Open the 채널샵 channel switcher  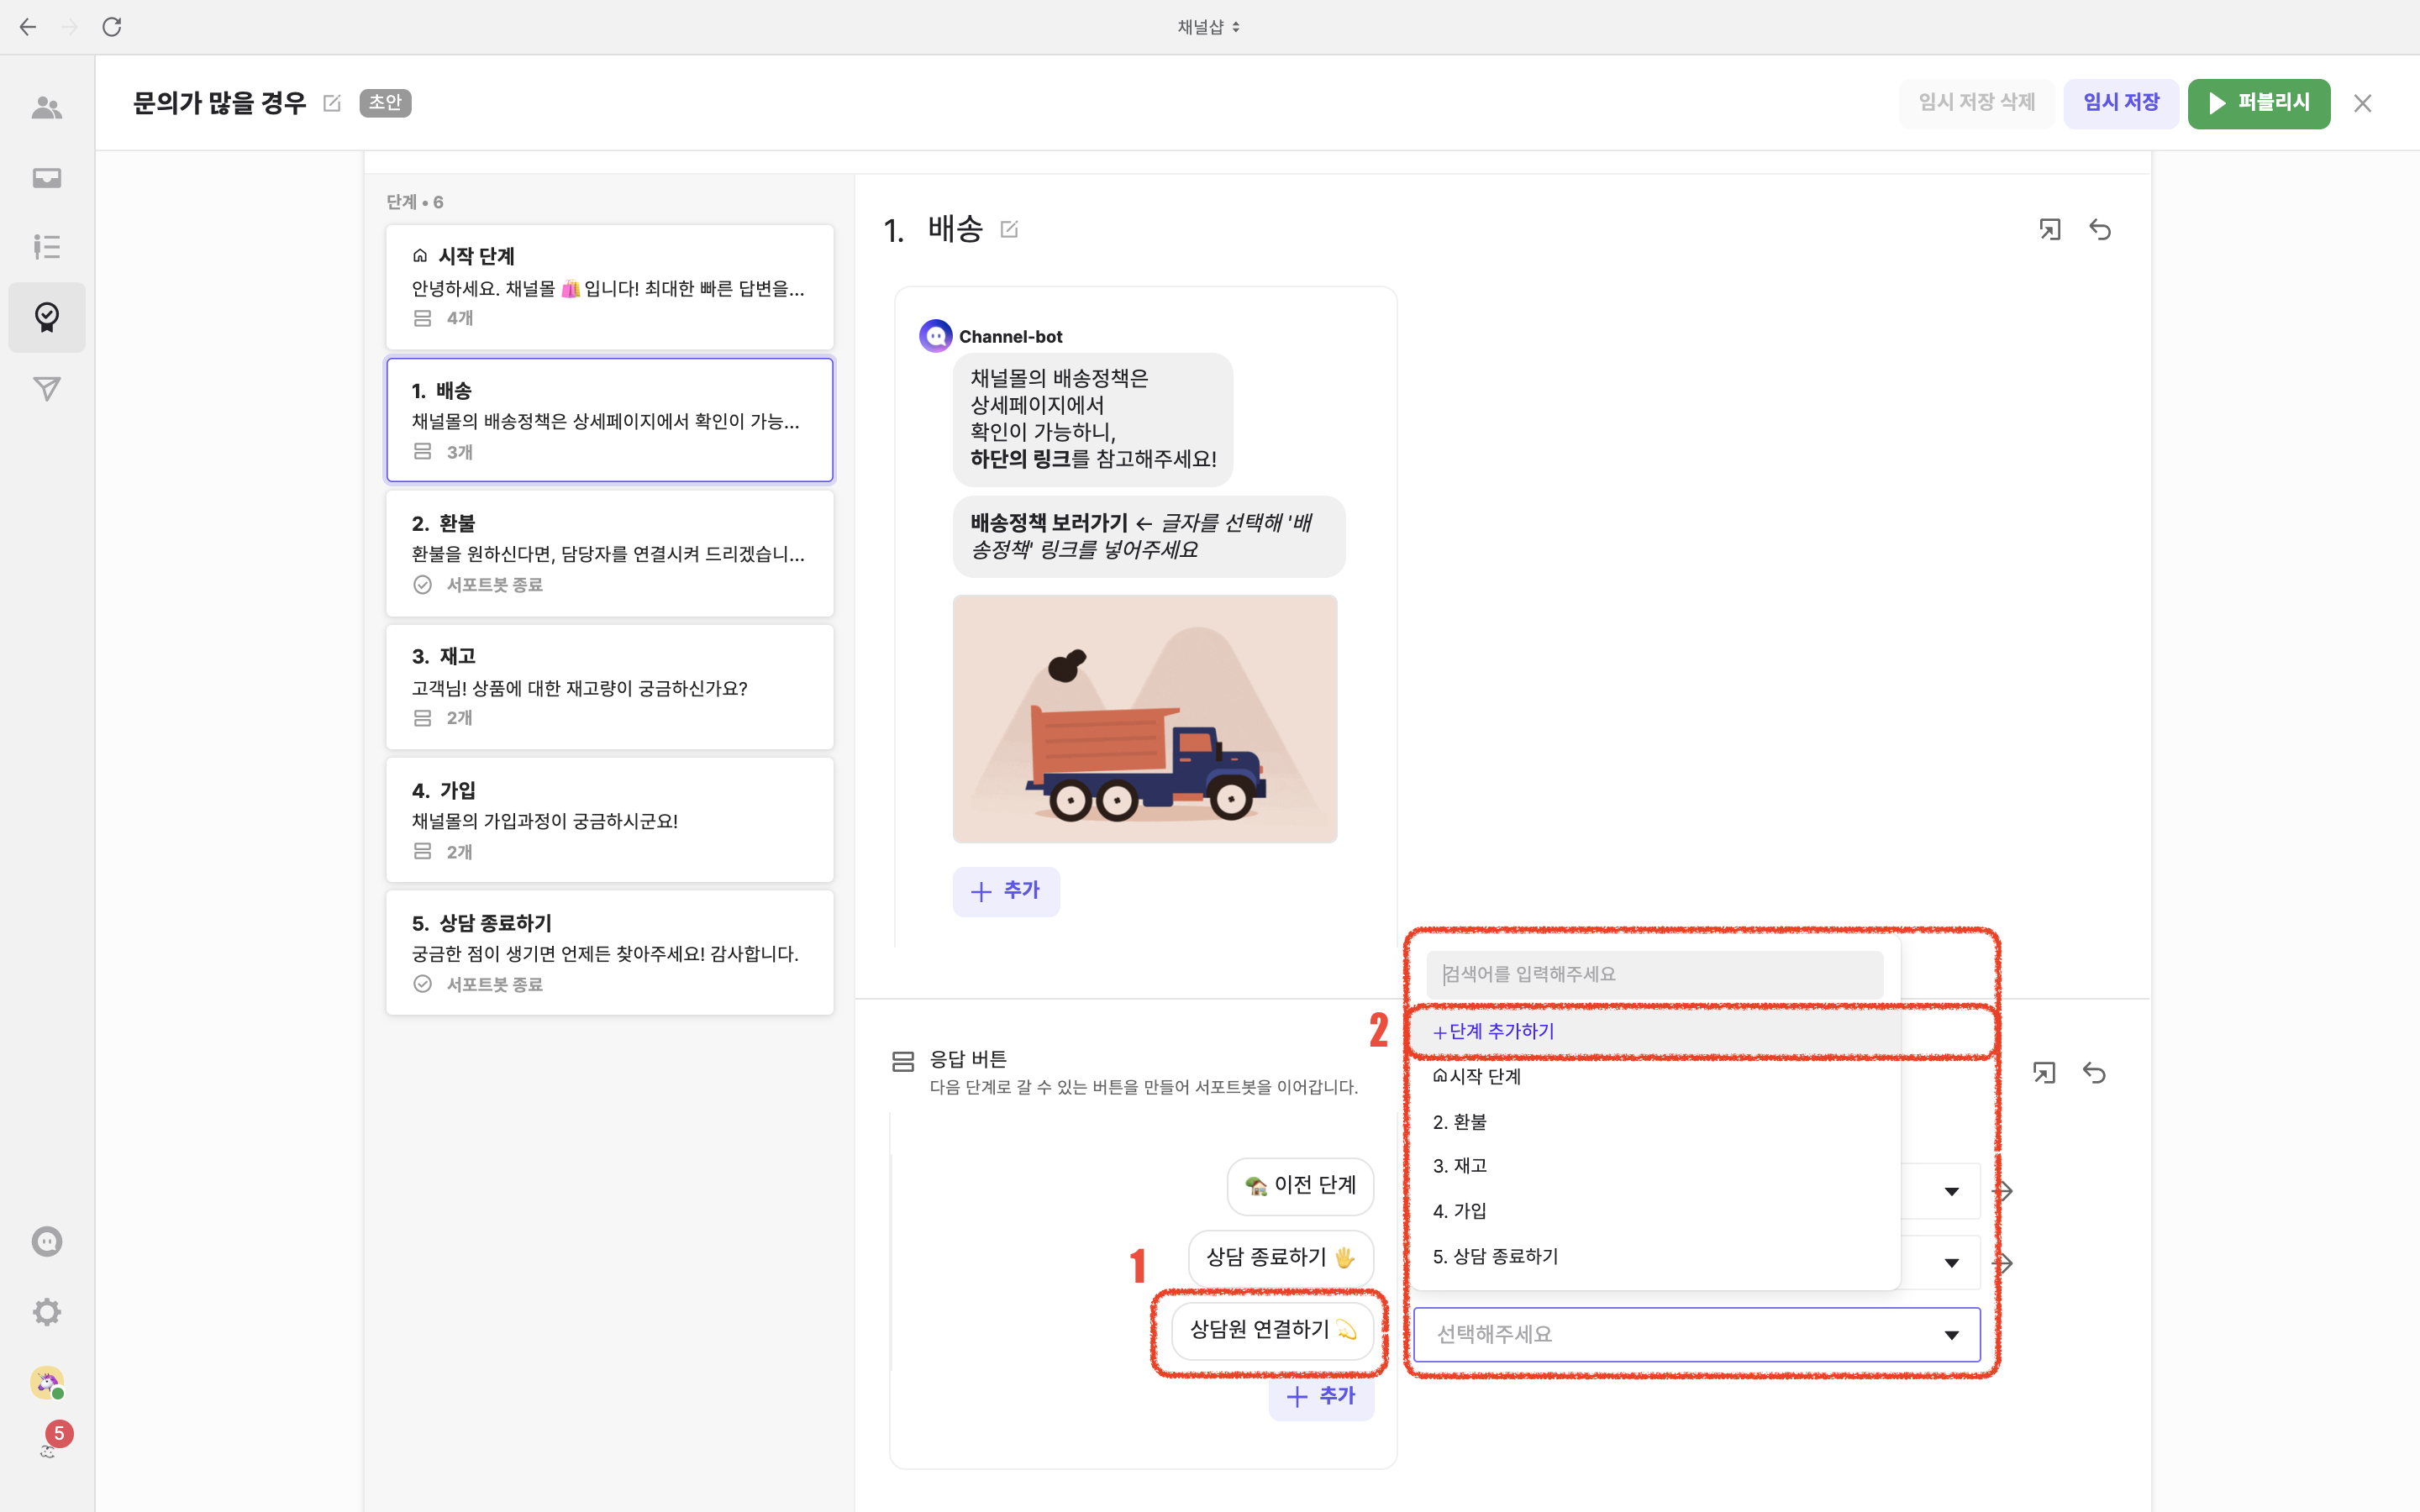1208,27
